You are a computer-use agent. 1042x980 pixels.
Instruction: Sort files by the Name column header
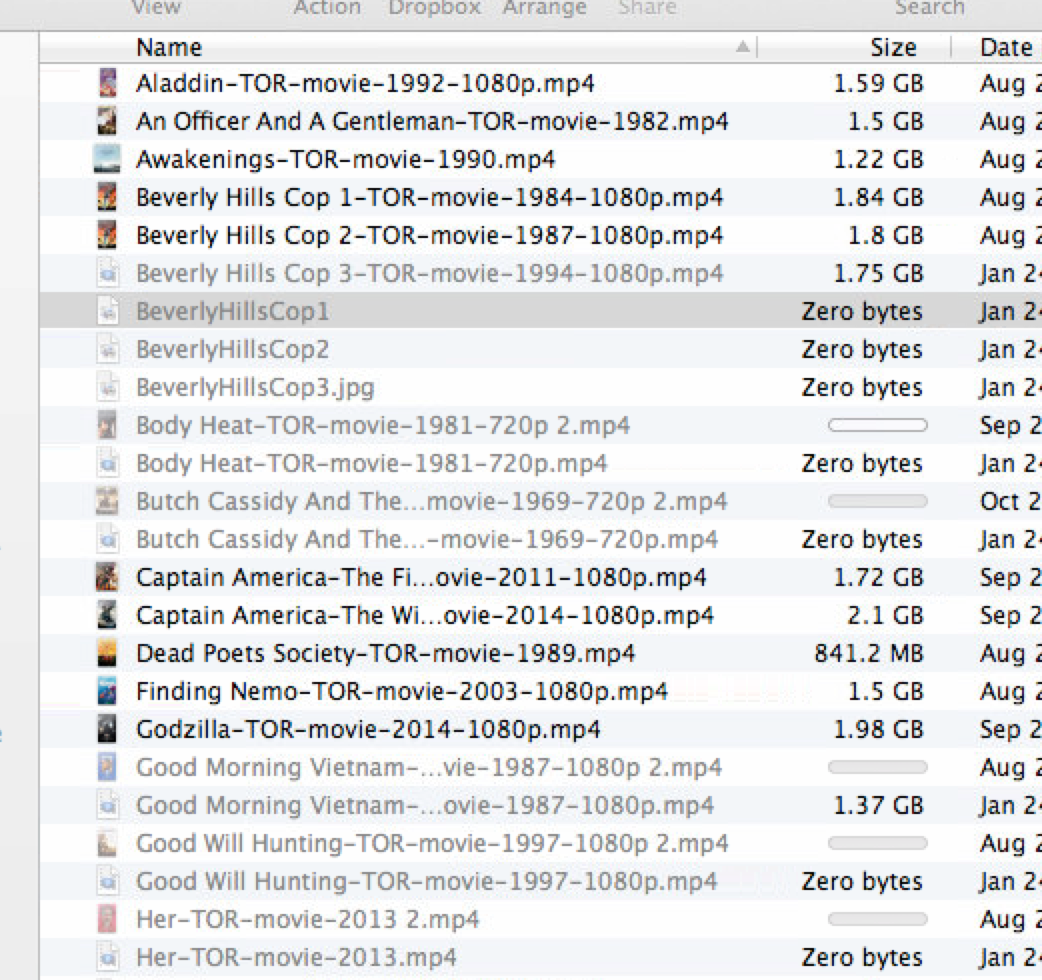[169, 47]
